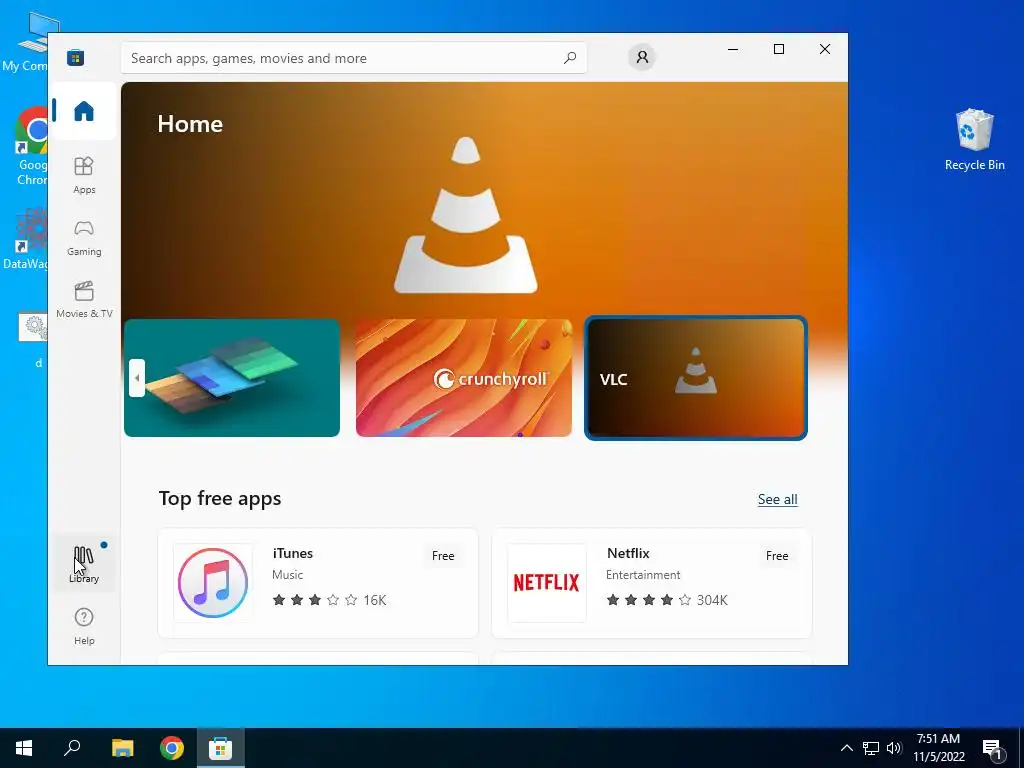Open the Home tab in Store sidebar
The width and height of the screenshot is (1024, 768).
click(x=84, y=111)
